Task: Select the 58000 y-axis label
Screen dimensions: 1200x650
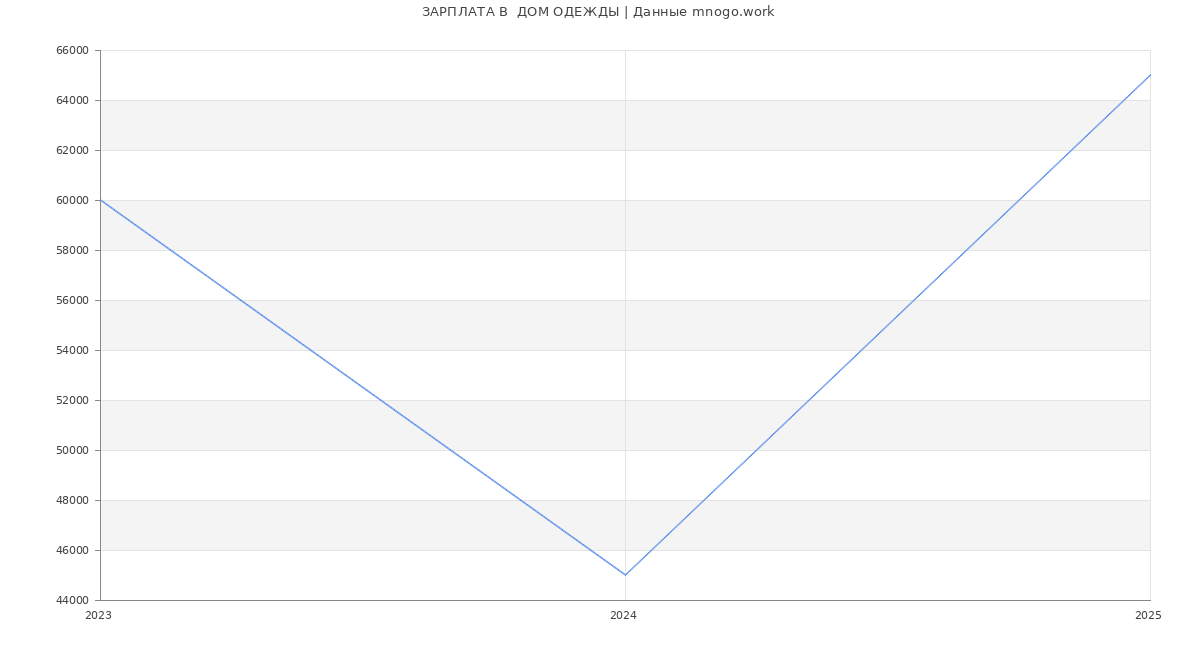Action: [x=72, y=250]
